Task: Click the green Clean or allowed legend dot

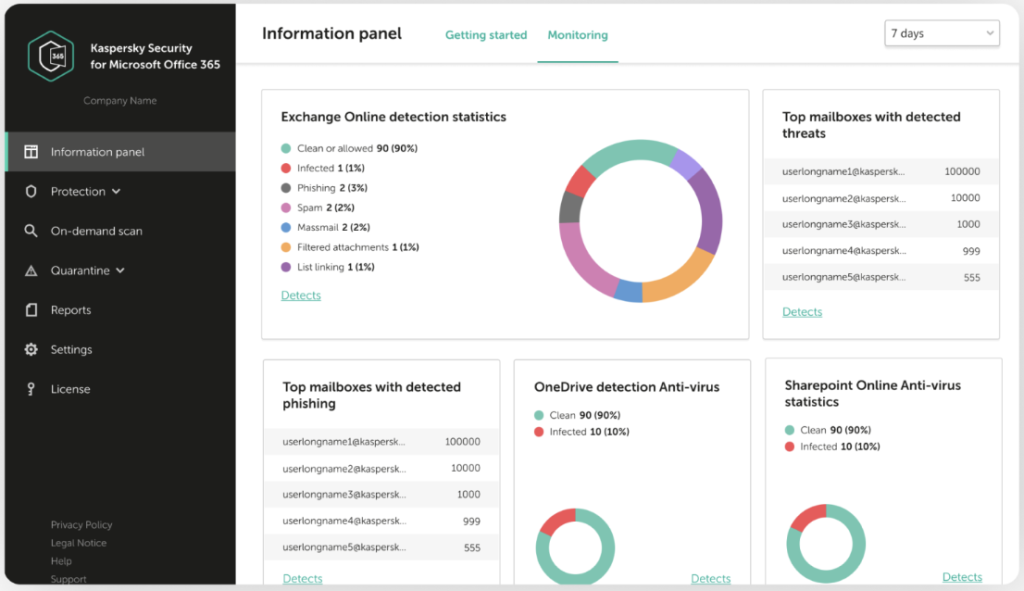Action: [285, 148]
